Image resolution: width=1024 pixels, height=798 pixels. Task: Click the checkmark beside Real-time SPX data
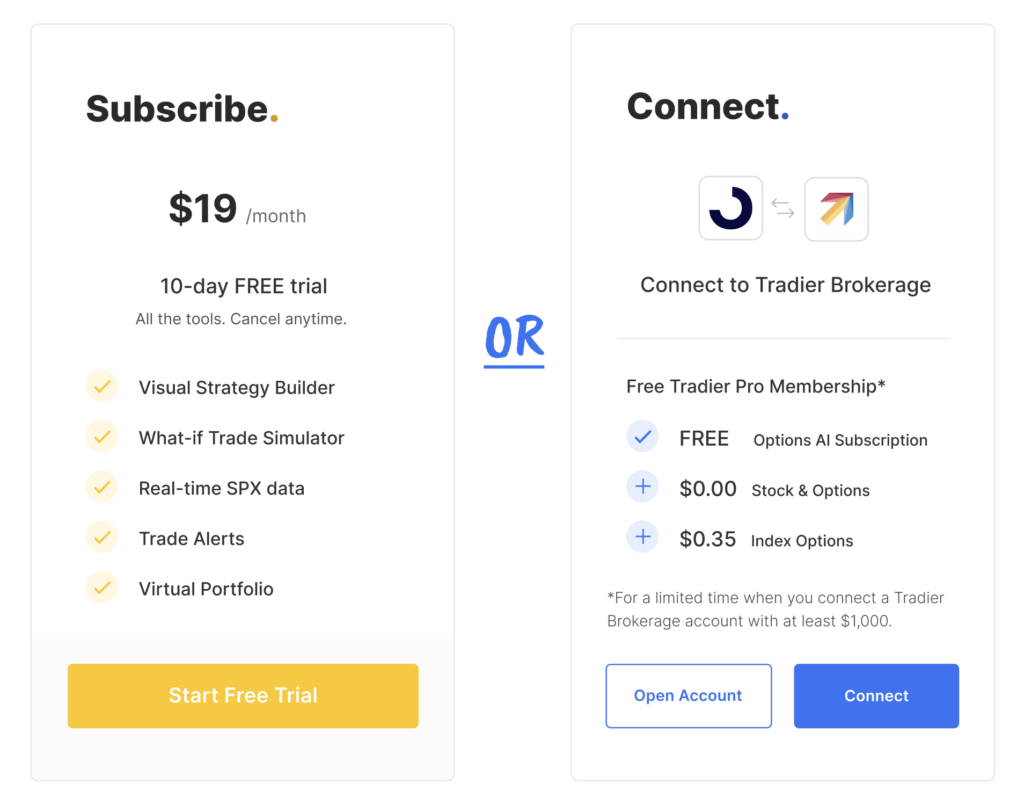[x=102, y=487]
